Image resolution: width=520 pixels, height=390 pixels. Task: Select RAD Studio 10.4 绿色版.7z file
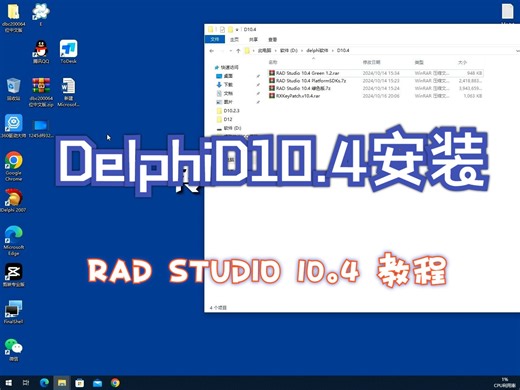[x=375, y=88]
